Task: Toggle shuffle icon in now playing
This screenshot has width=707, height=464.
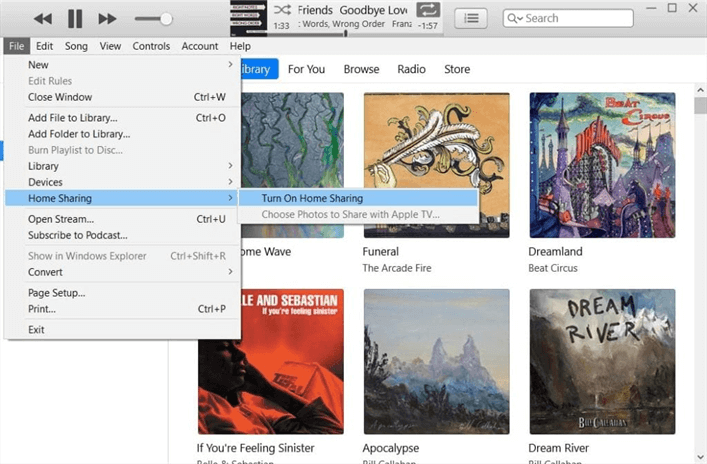Action: [282, 9]
